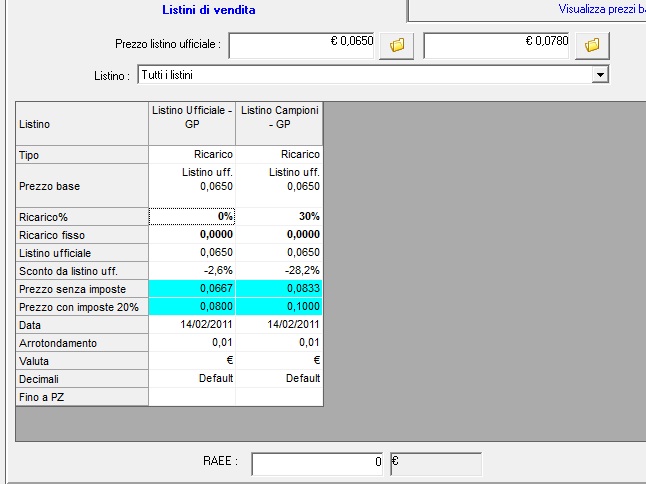Click Valuta € in Listino Ufficiale column
This screenshot has width=646, height=484.
pyautogui.click(x=192, y=361)
